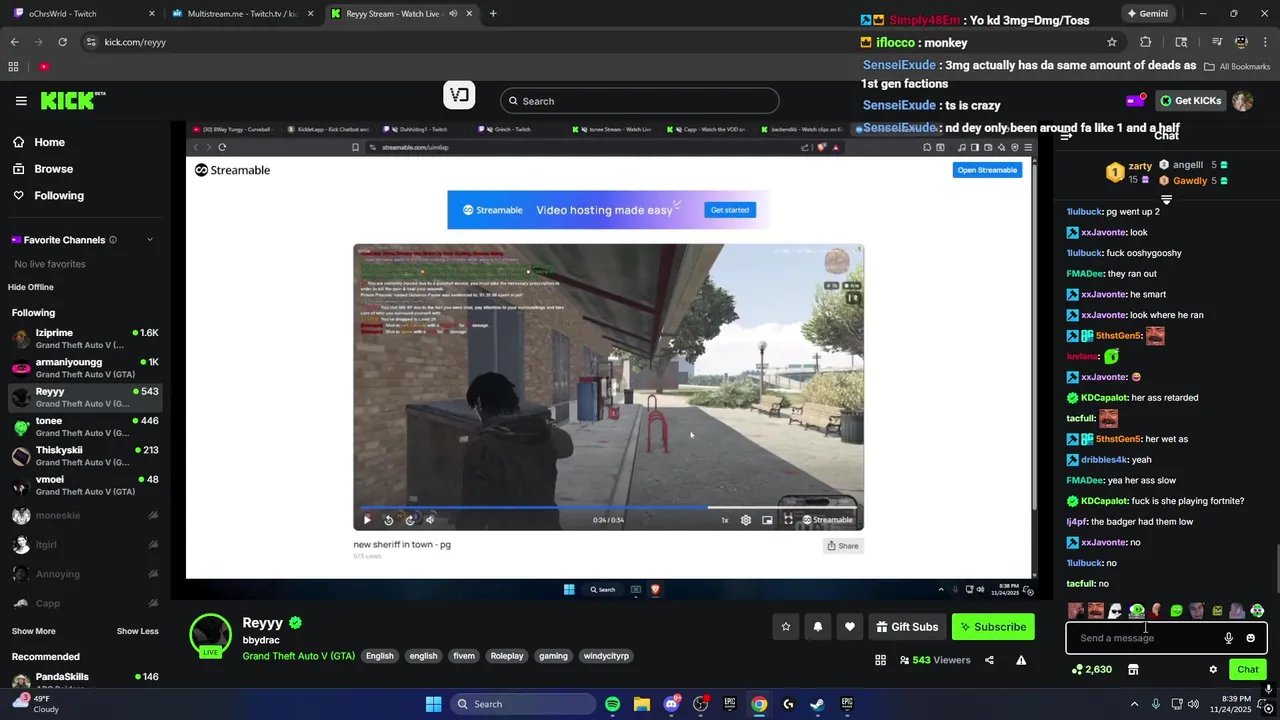1280x720 pixels.
Task: Click the Kick search box
Action: (640, 101)
